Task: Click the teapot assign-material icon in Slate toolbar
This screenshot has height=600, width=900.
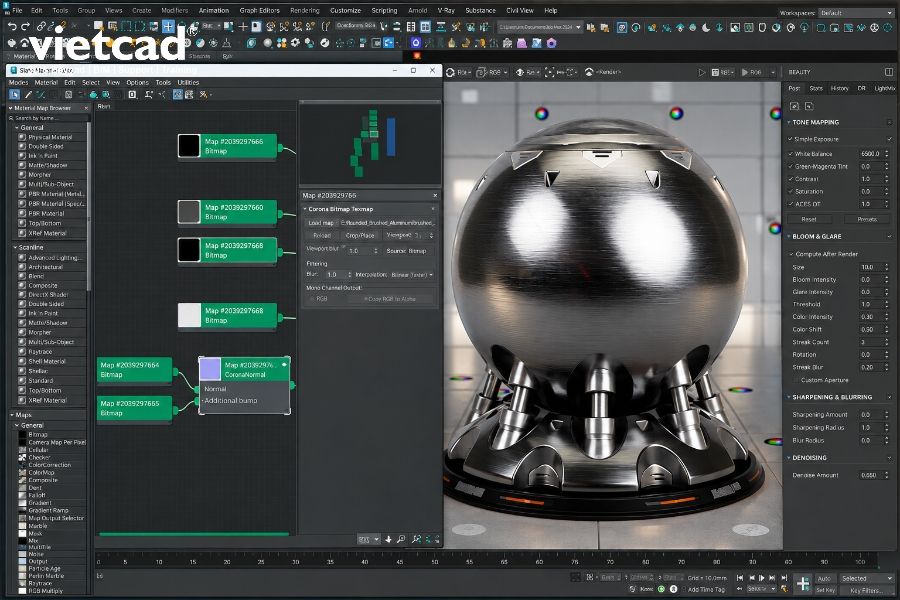Action: coord(94,94)
